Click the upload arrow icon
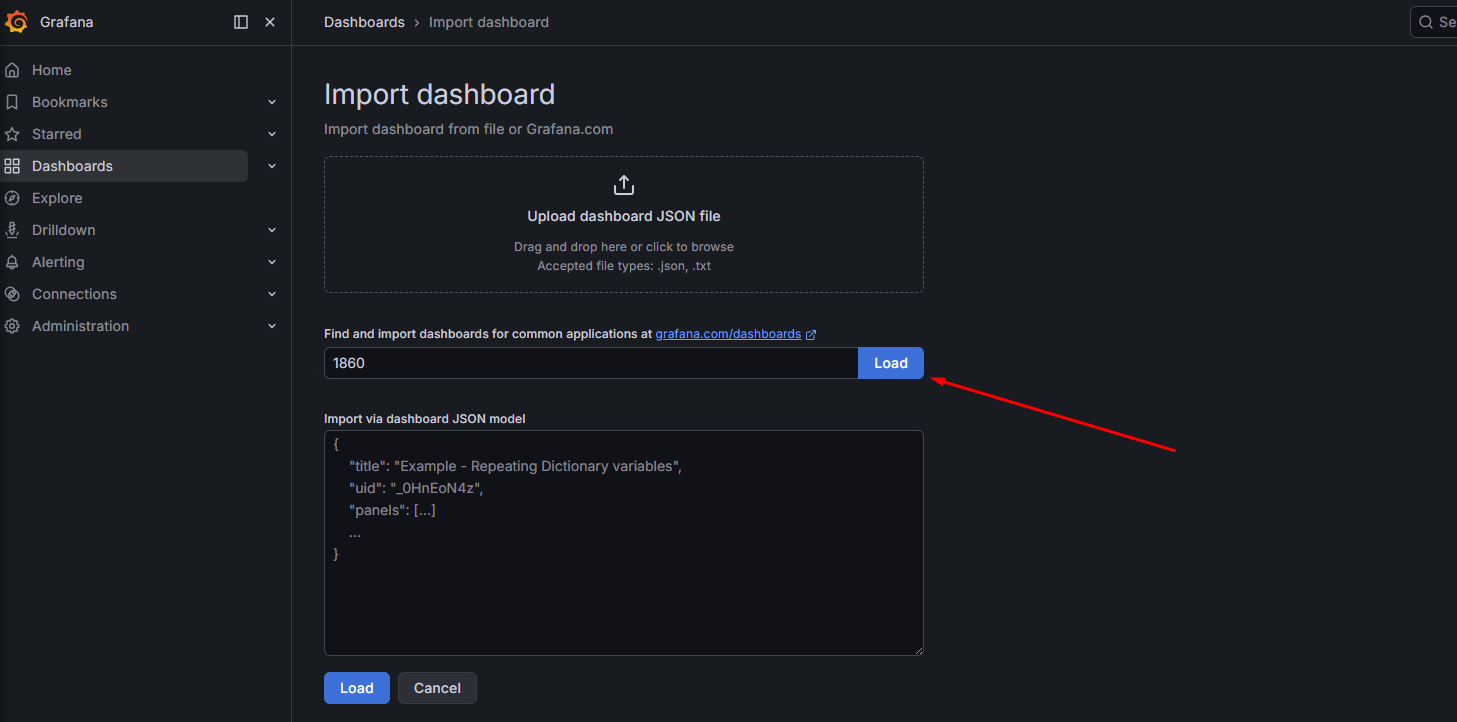This screenshot has width=1457, height=722. (624, 185)
